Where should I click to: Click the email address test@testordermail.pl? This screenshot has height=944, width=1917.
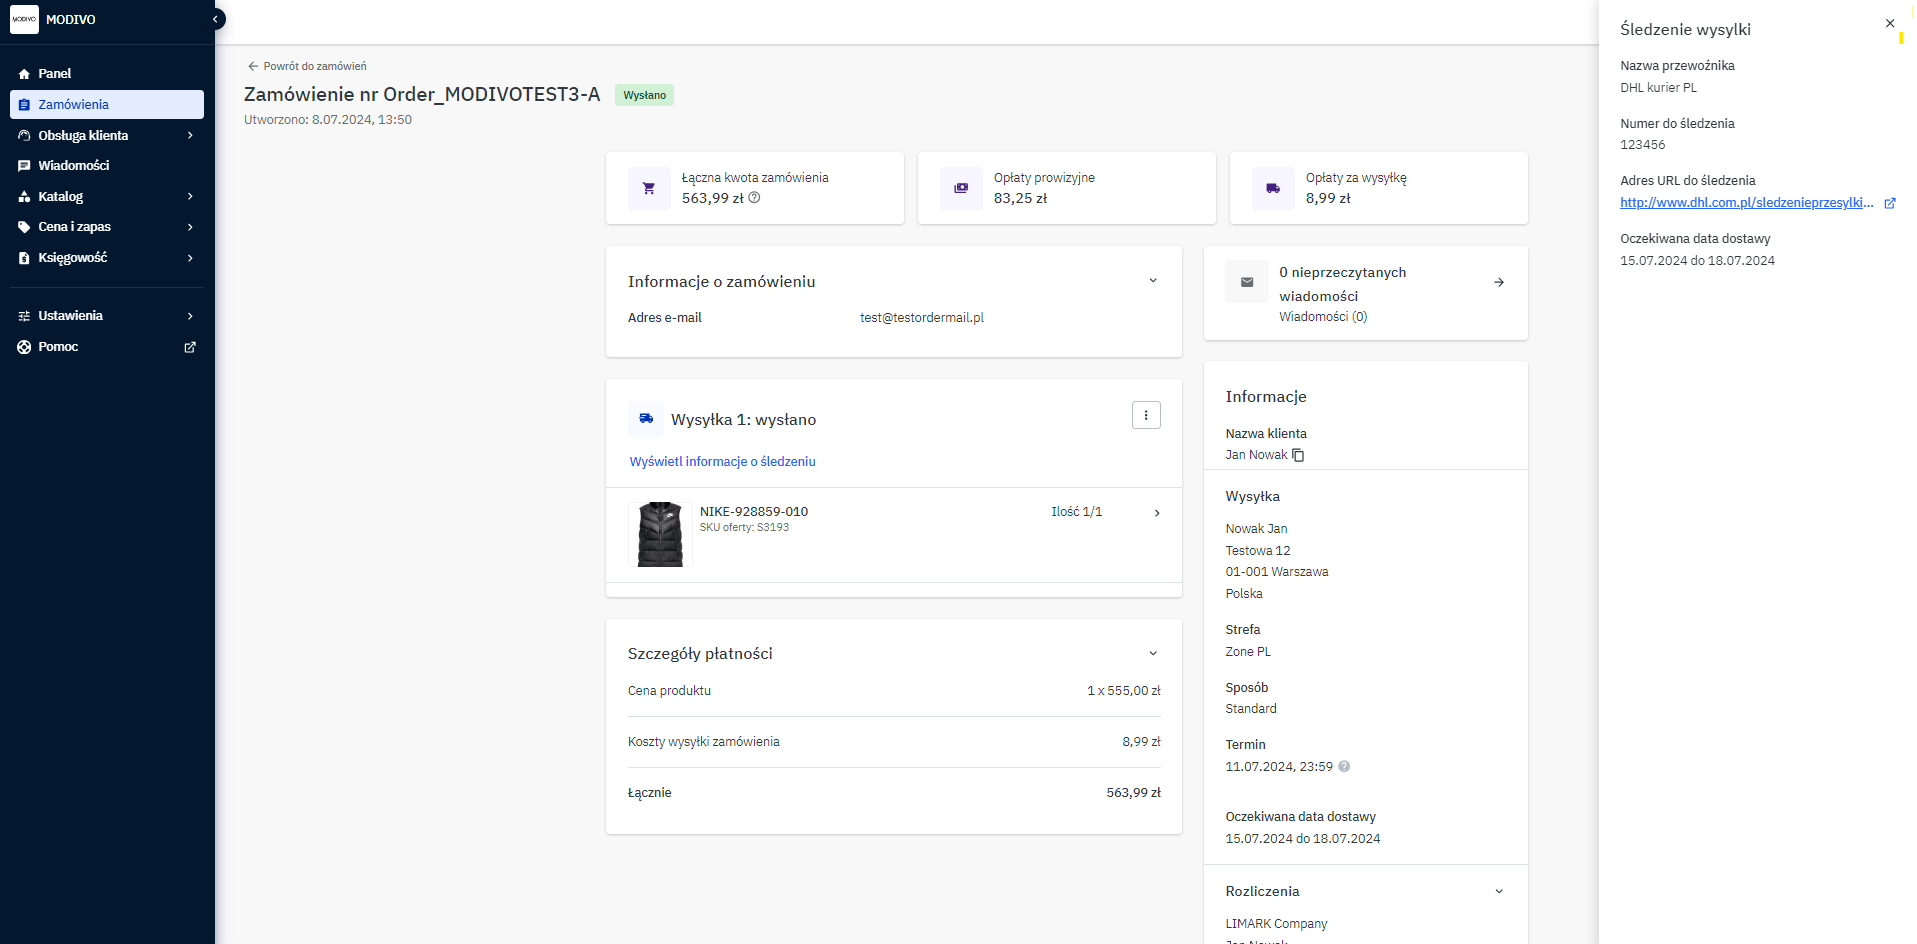(922, 318)
